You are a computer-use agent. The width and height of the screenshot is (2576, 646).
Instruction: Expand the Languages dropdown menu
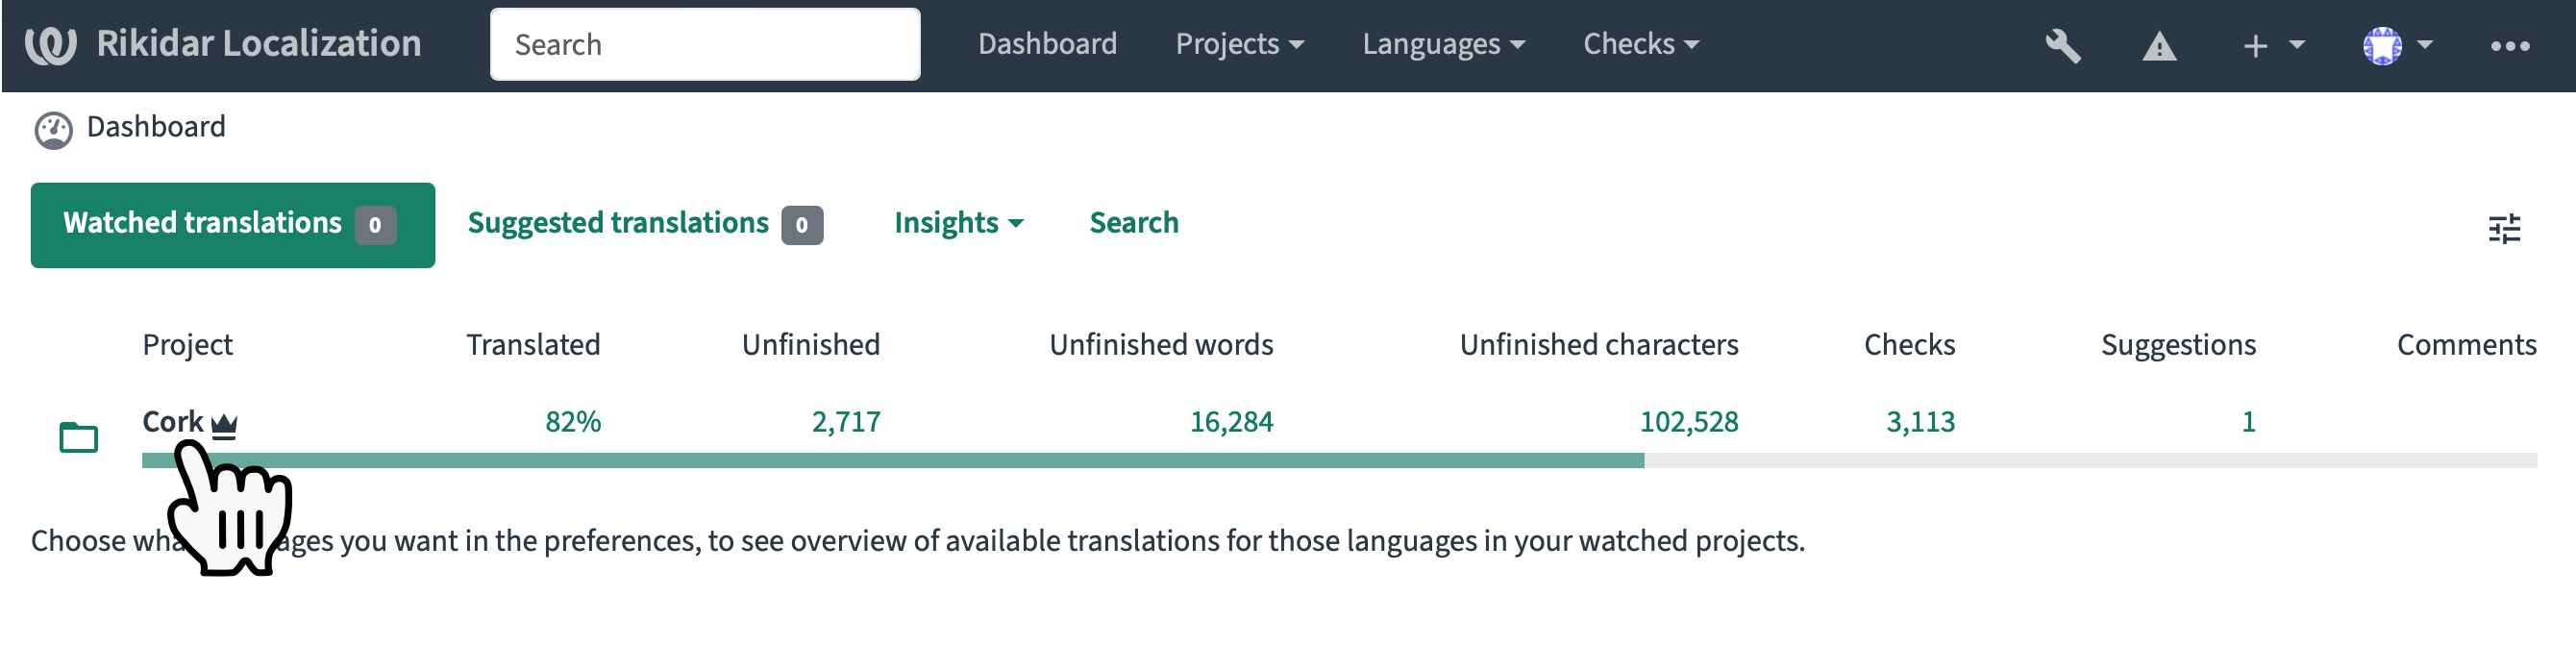click(x=1443, y=44)
